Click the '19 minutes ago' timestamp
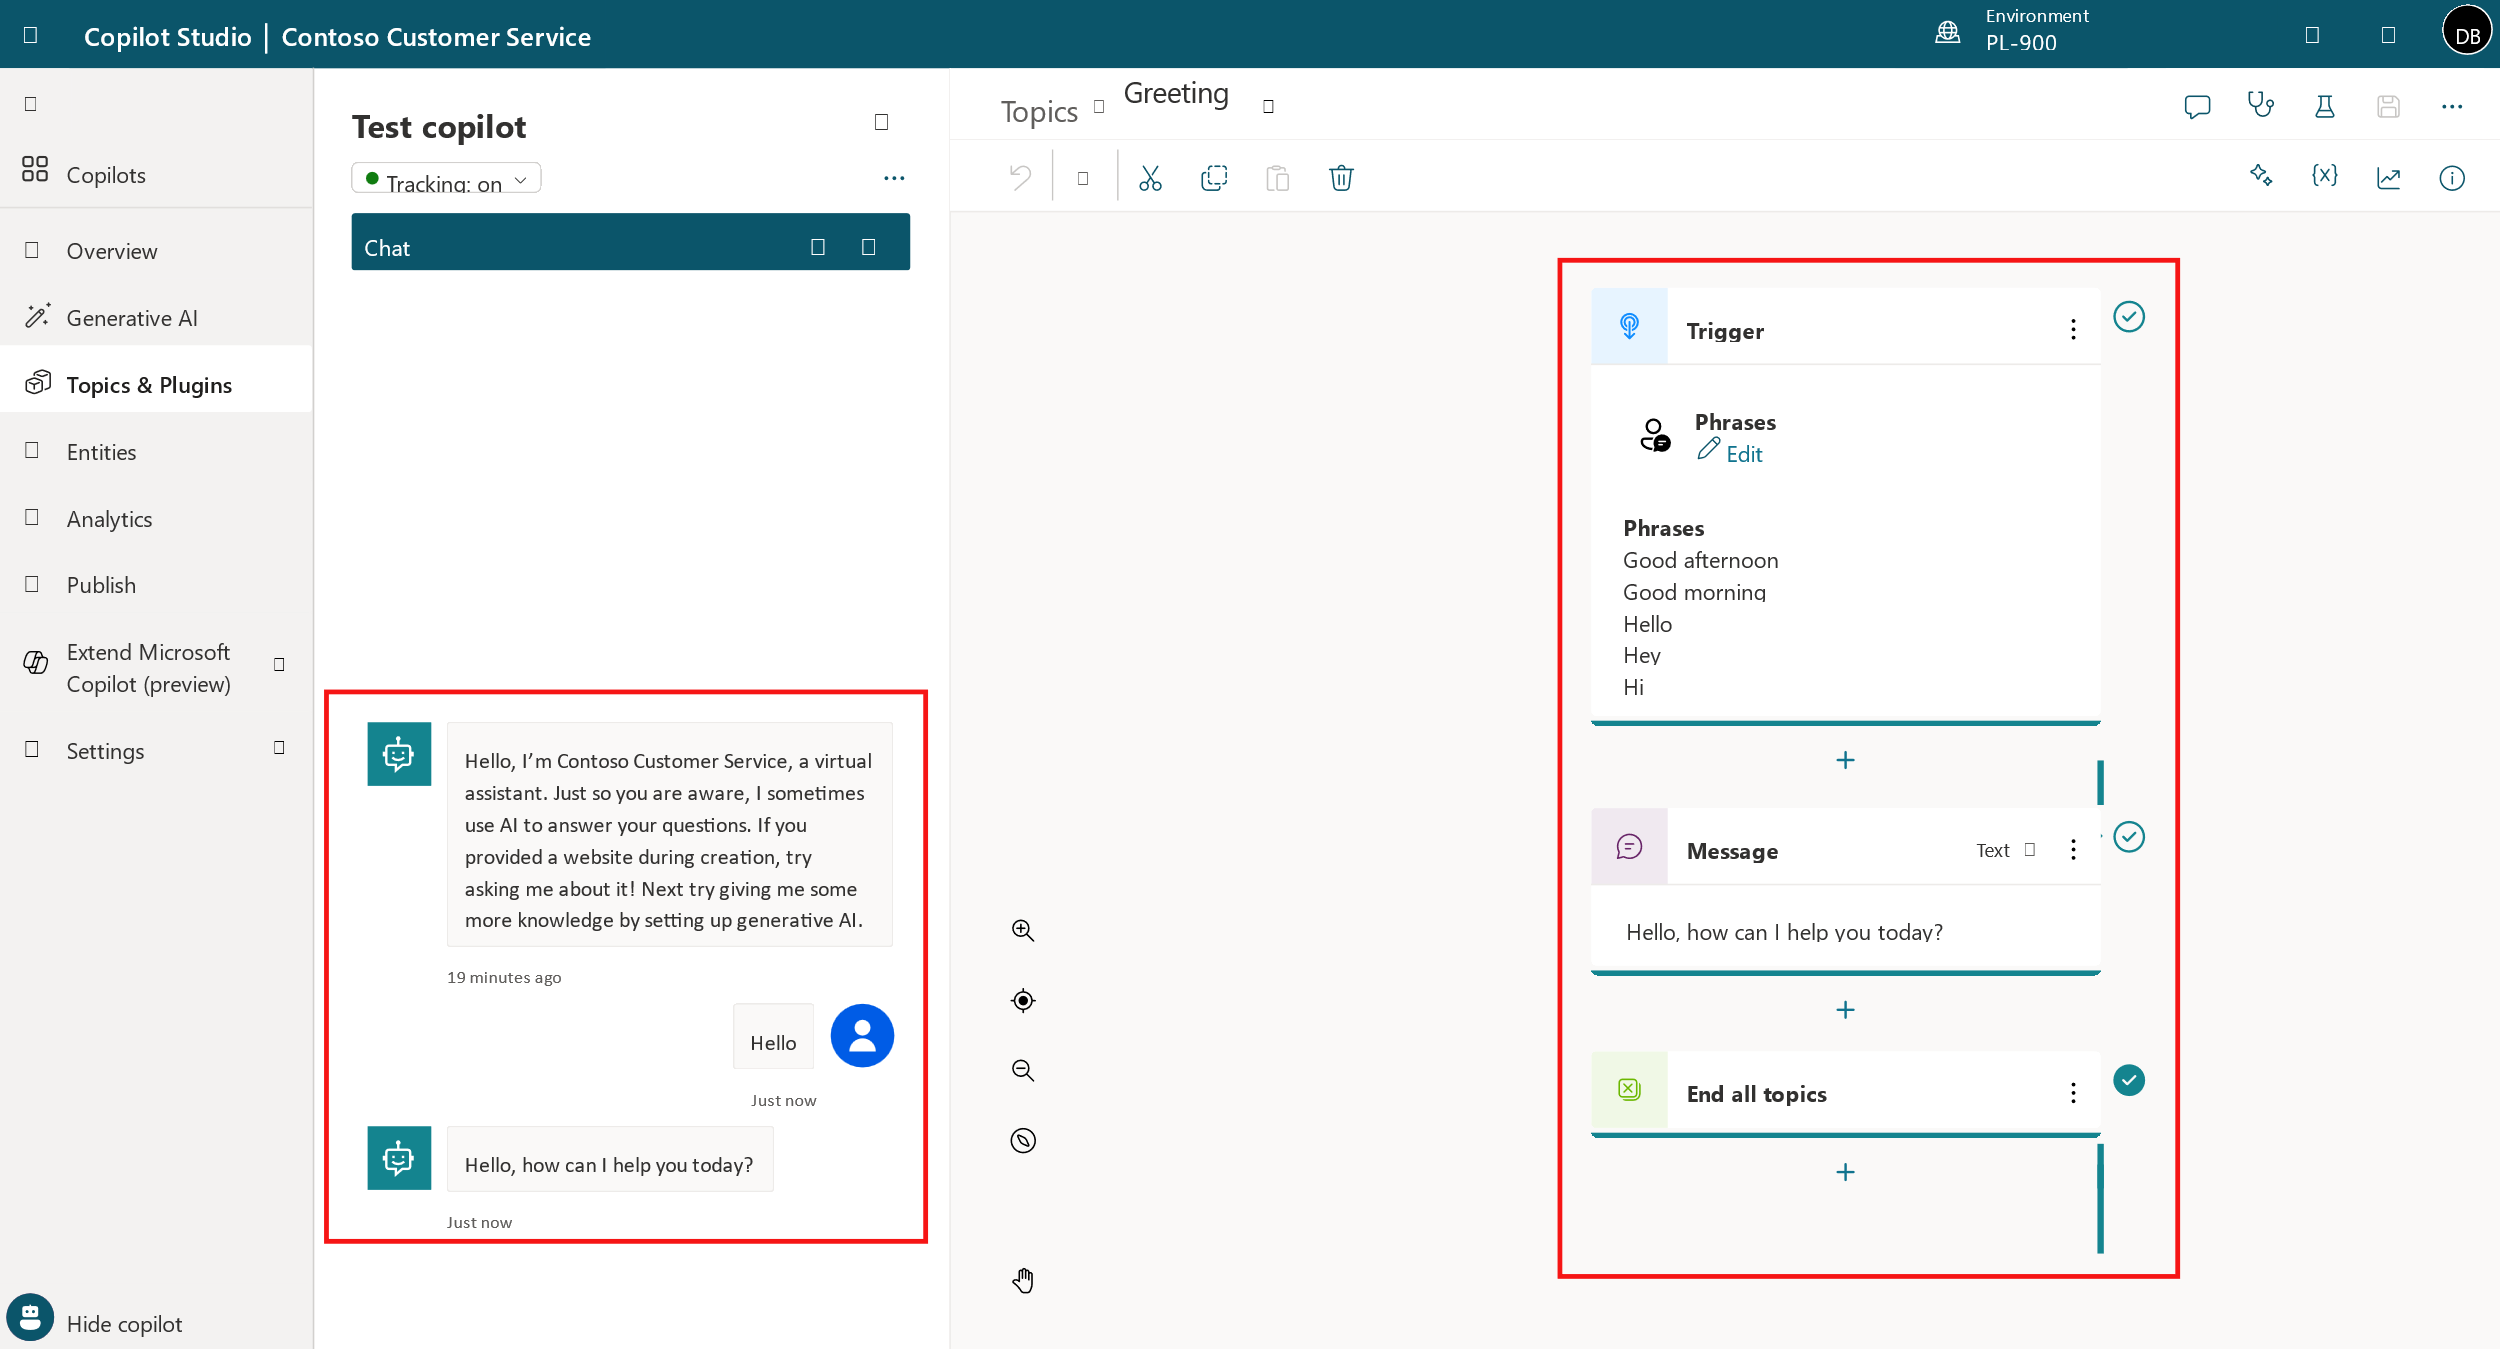This screenshot has width=2500, height=1349. coord(504,978)
